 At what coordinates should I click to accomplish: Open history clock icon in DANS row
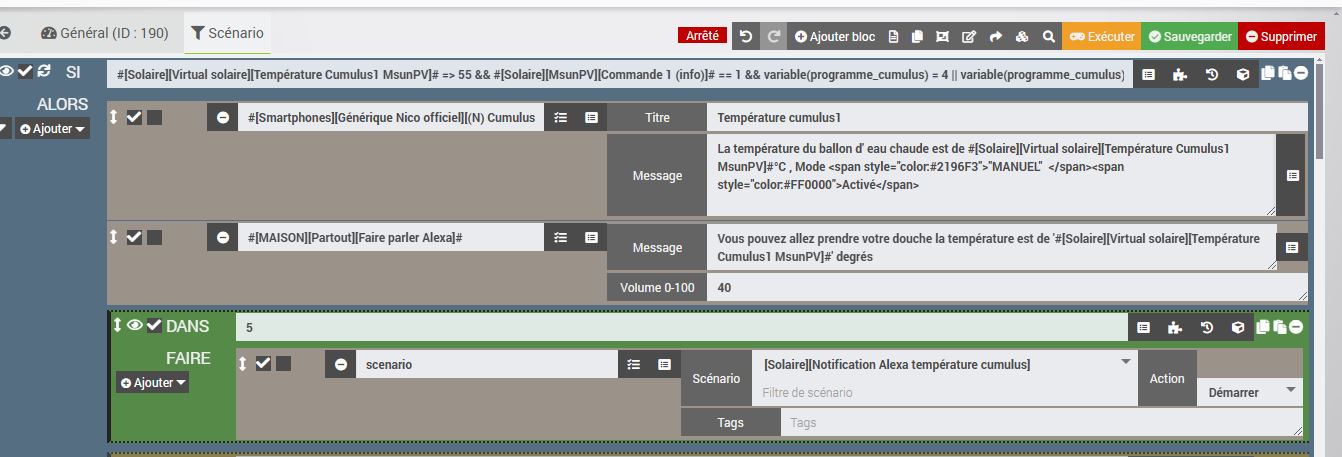tap(1207, 327)
